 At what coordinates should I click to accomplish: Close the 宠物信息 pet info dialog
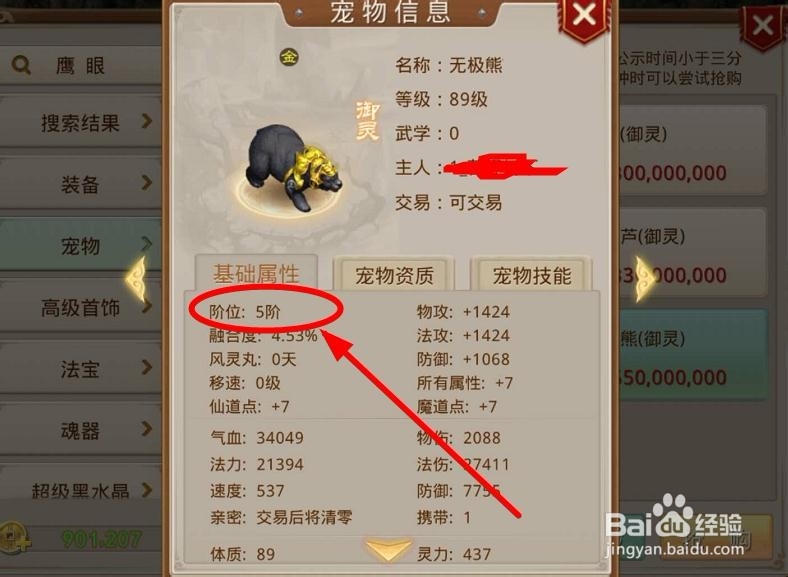[584, 16]
